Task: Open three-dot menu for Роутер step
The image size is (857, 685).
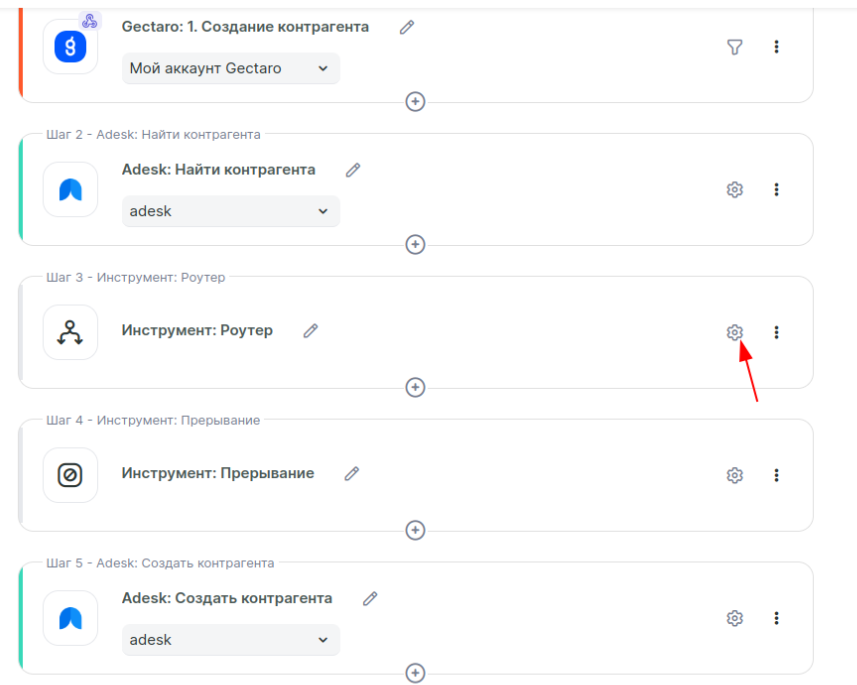Action: point(777,332)
